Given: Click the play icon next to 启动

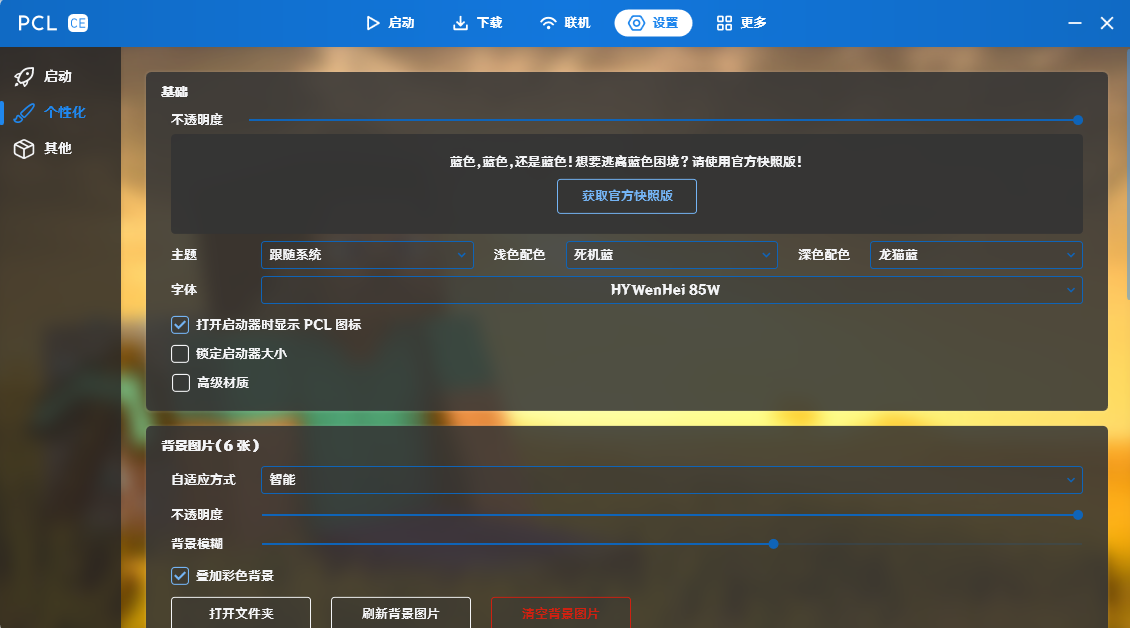Looking at the screenshot, I should tap(373, 22).
